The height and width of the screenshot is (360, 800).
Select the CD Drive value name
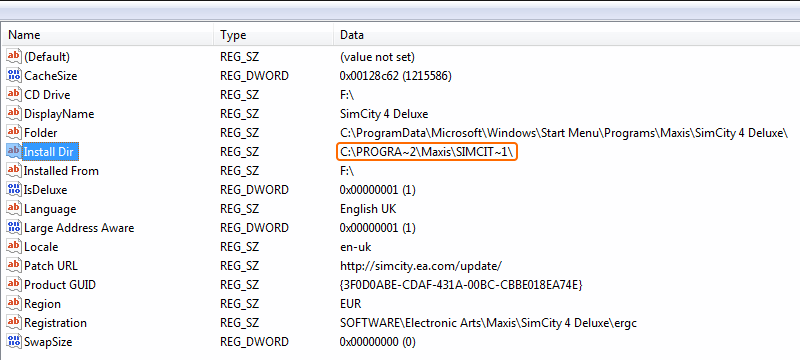pos(47,95)
